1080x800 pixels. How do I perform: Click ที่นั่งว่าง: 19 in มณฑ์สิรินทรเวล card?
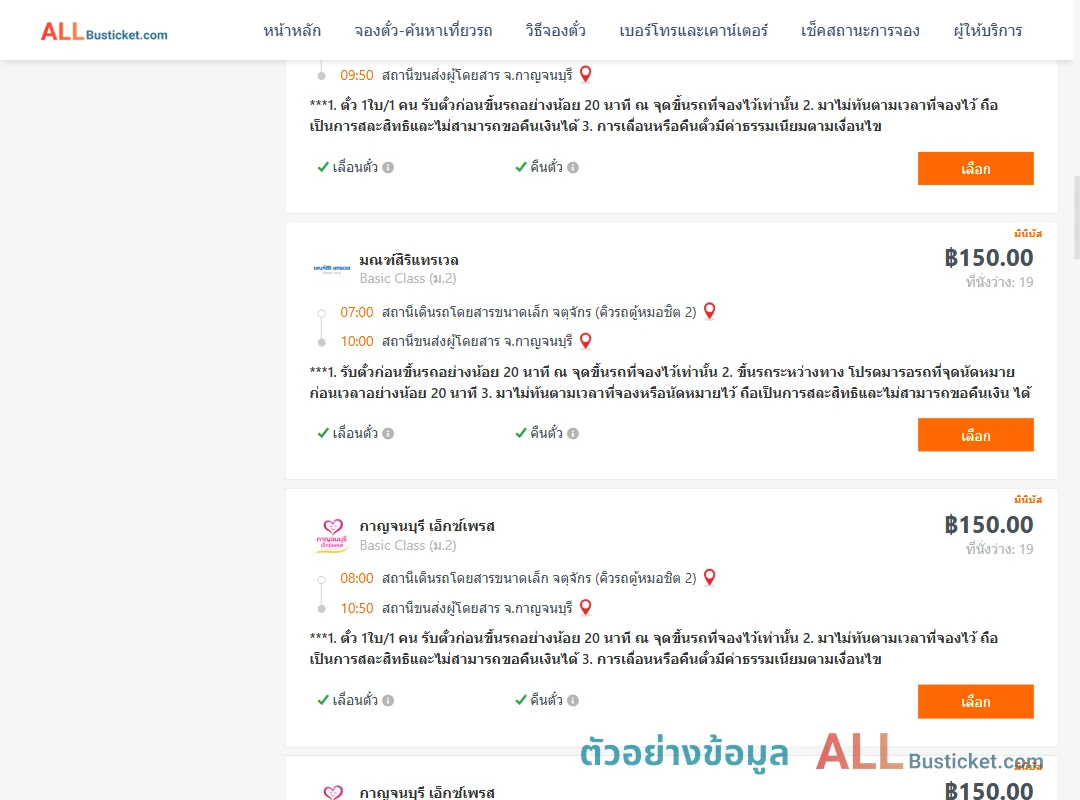[x=999, y=282]
